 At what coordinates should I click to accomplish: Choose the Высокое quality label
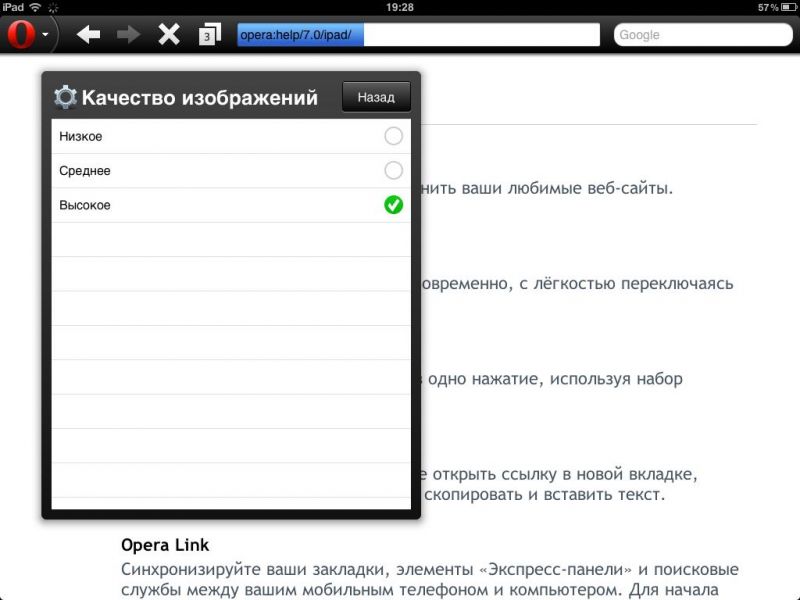(85, 205)
